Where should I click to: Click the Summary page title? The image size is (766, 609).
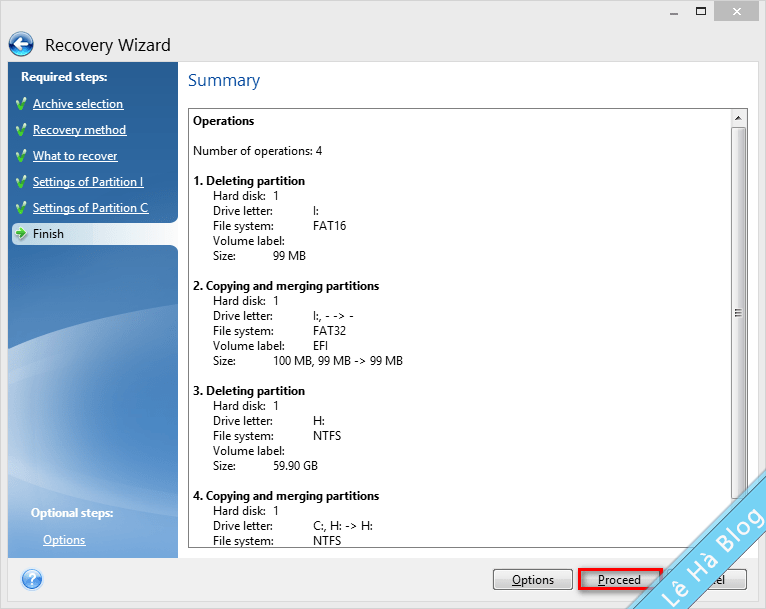point(224,80)
